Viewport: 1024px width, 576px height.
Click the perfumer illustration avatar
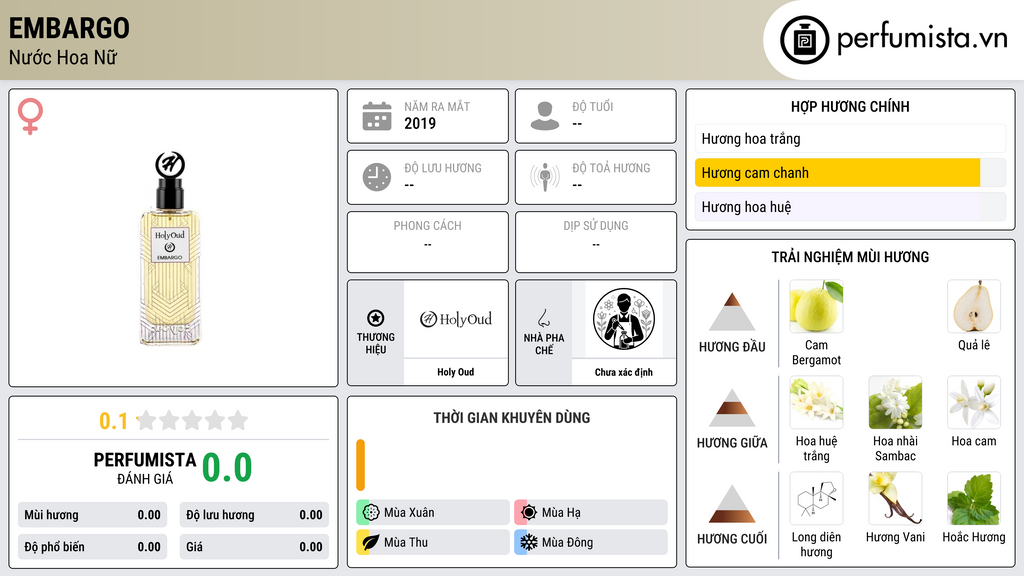[624, 319]
